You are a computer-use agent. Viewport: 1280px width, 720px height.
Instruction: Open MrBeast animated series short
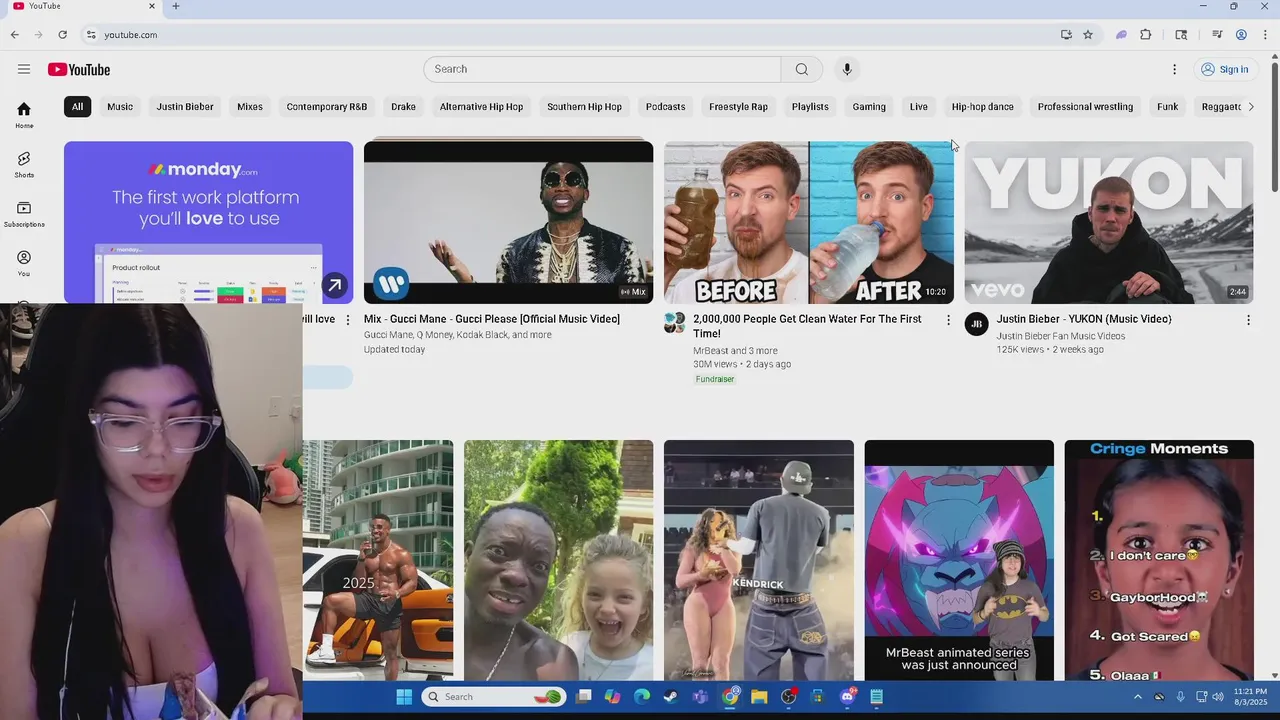tap(959, 560)
